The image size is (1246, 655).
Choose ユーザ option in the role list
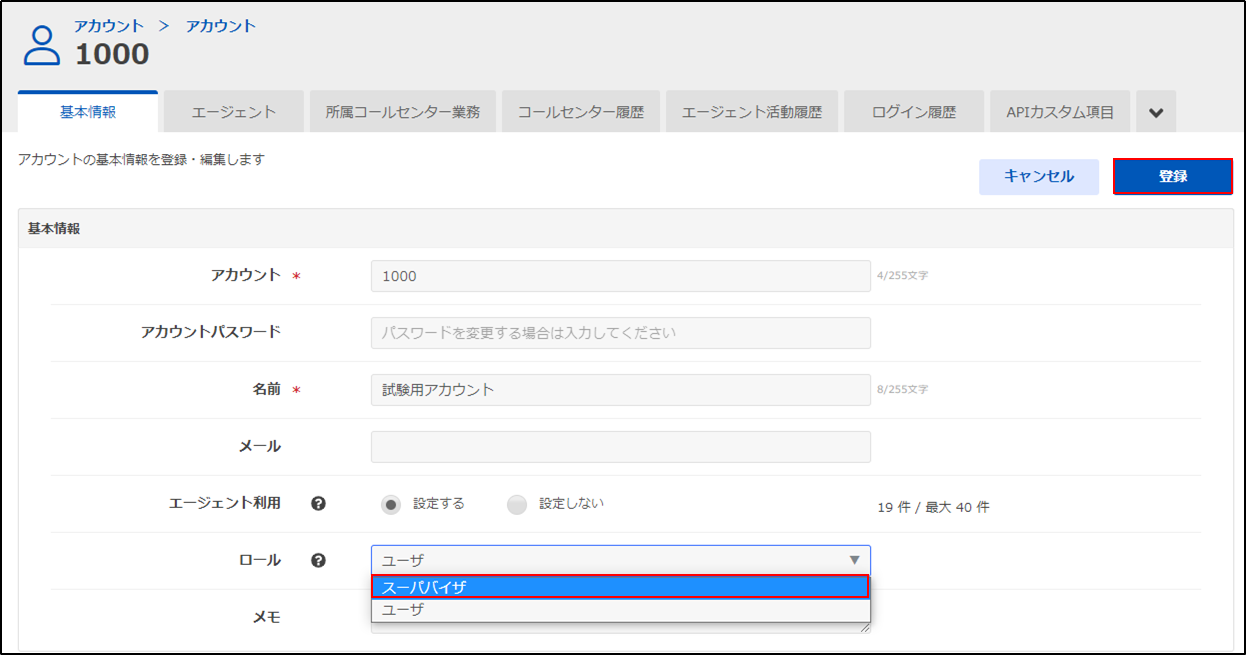coord(620,609)
